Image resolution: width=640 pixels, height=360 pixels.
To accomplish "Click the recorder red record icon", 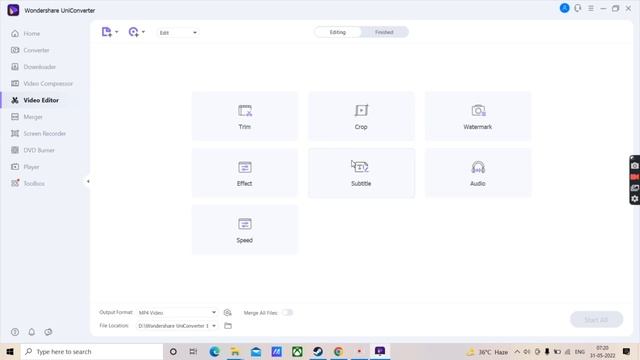I will pos(635,177).
